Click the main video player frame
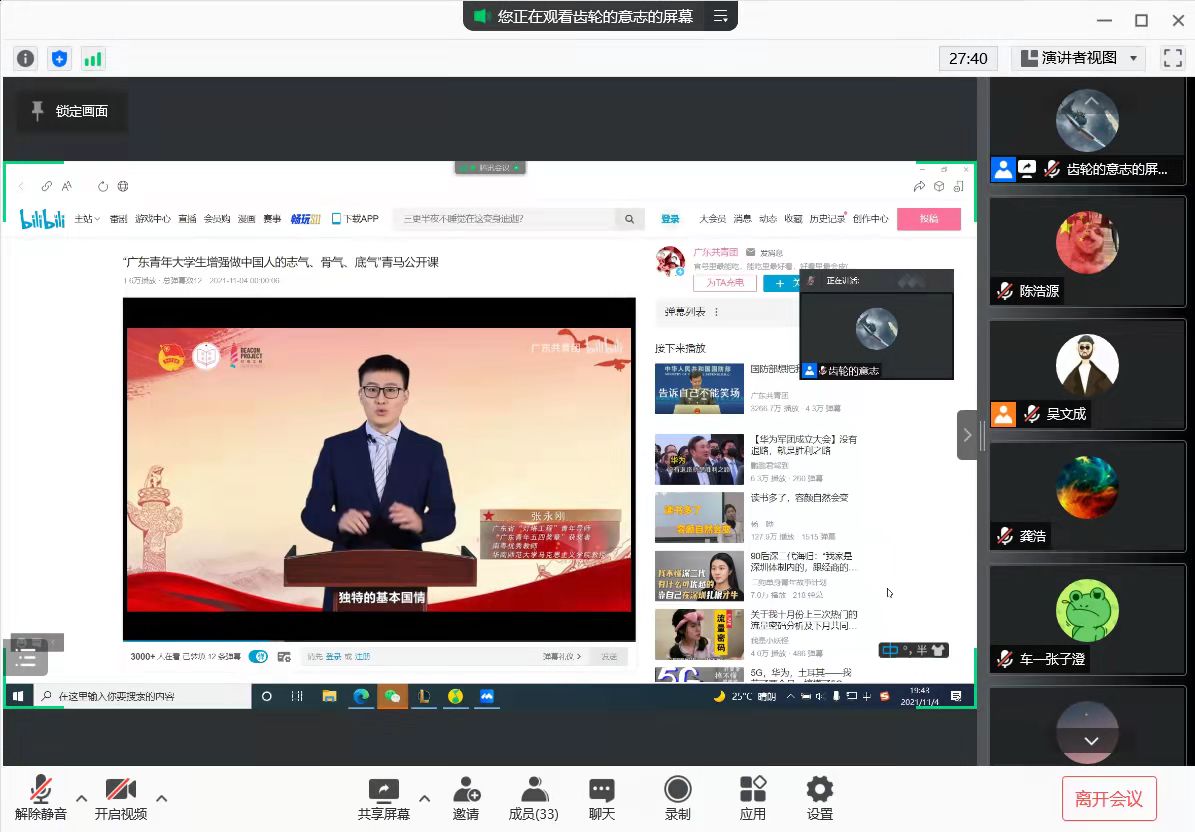 (x=379, y=469)
